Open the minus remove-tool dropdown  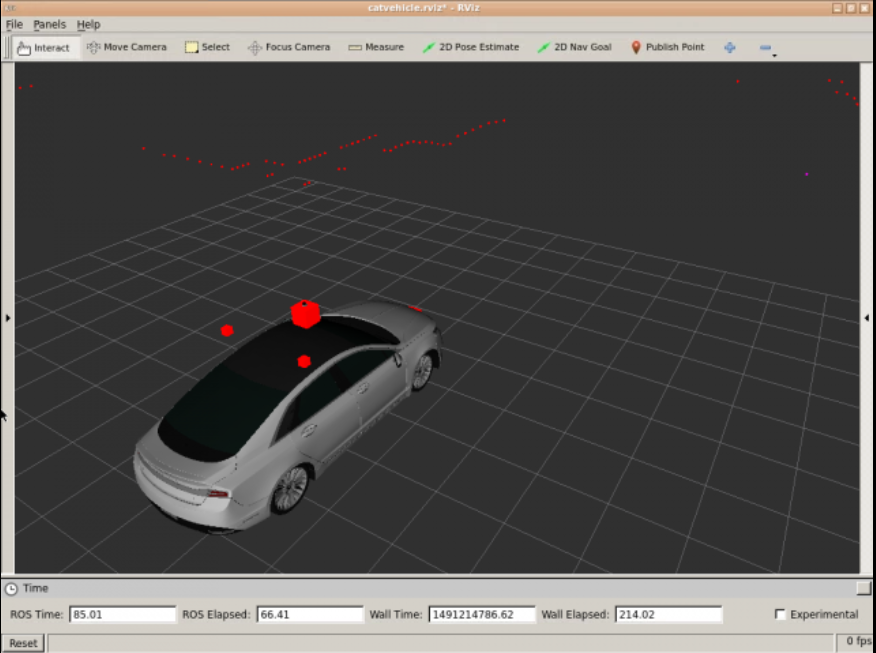767,48
